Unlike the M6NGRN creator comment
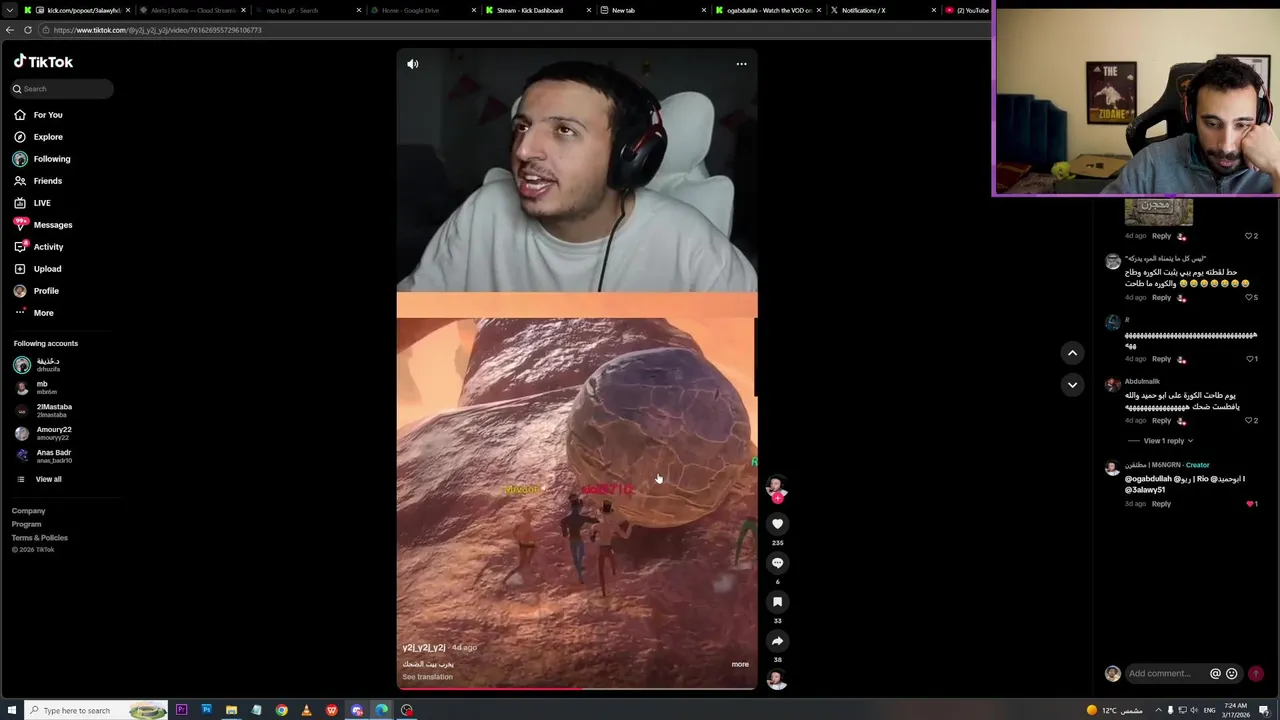 coord(1250,504)
